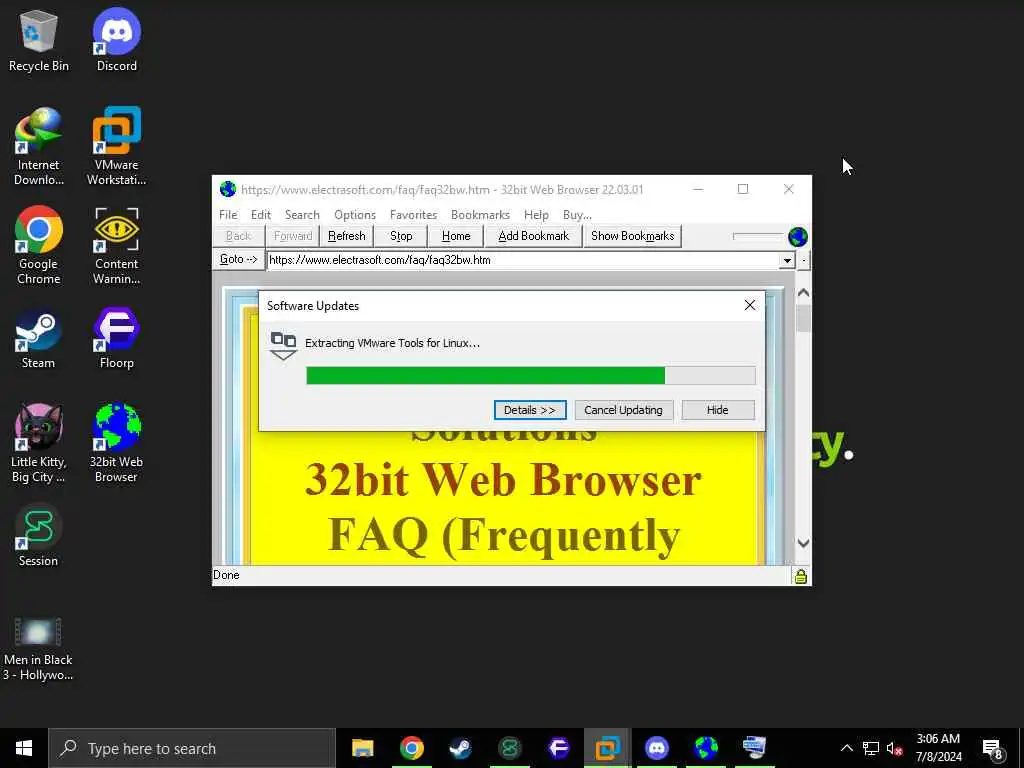Switch to Discord in the taskbar
Viewport: 1024px width, 768px height.
pyautogui.click(x=656, y=748)
